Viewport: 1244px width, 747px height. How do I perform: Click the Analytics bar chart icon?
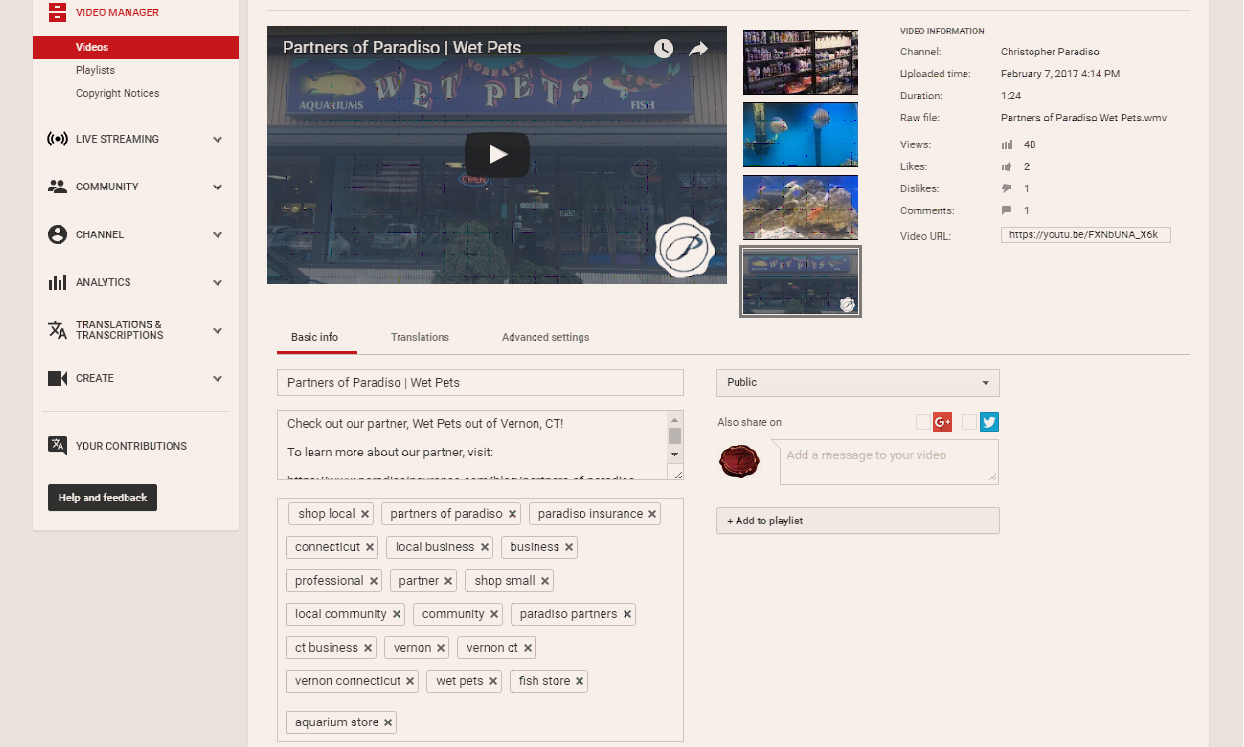pyautogui.click(x=57, y=283)
